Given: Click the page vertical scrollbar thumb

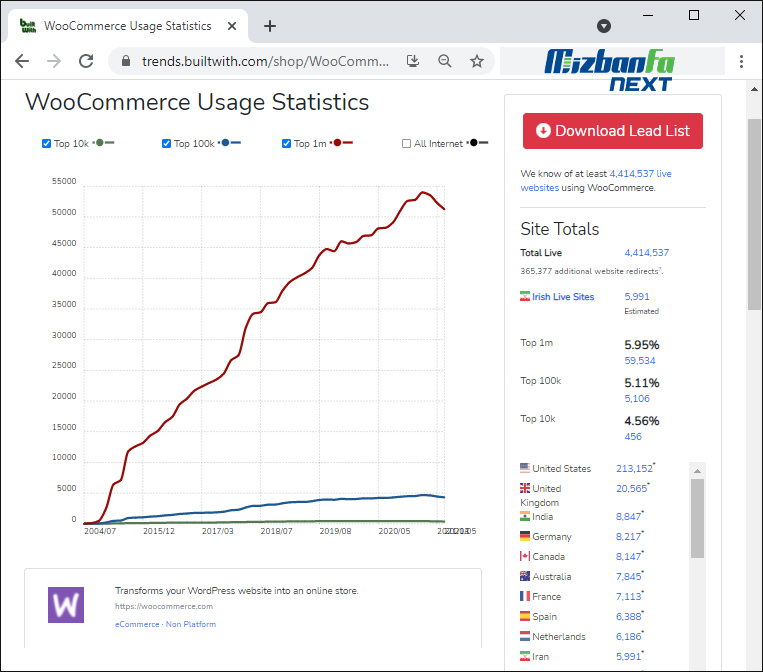Looking at the screenshot, I should [x=754, y=214].
